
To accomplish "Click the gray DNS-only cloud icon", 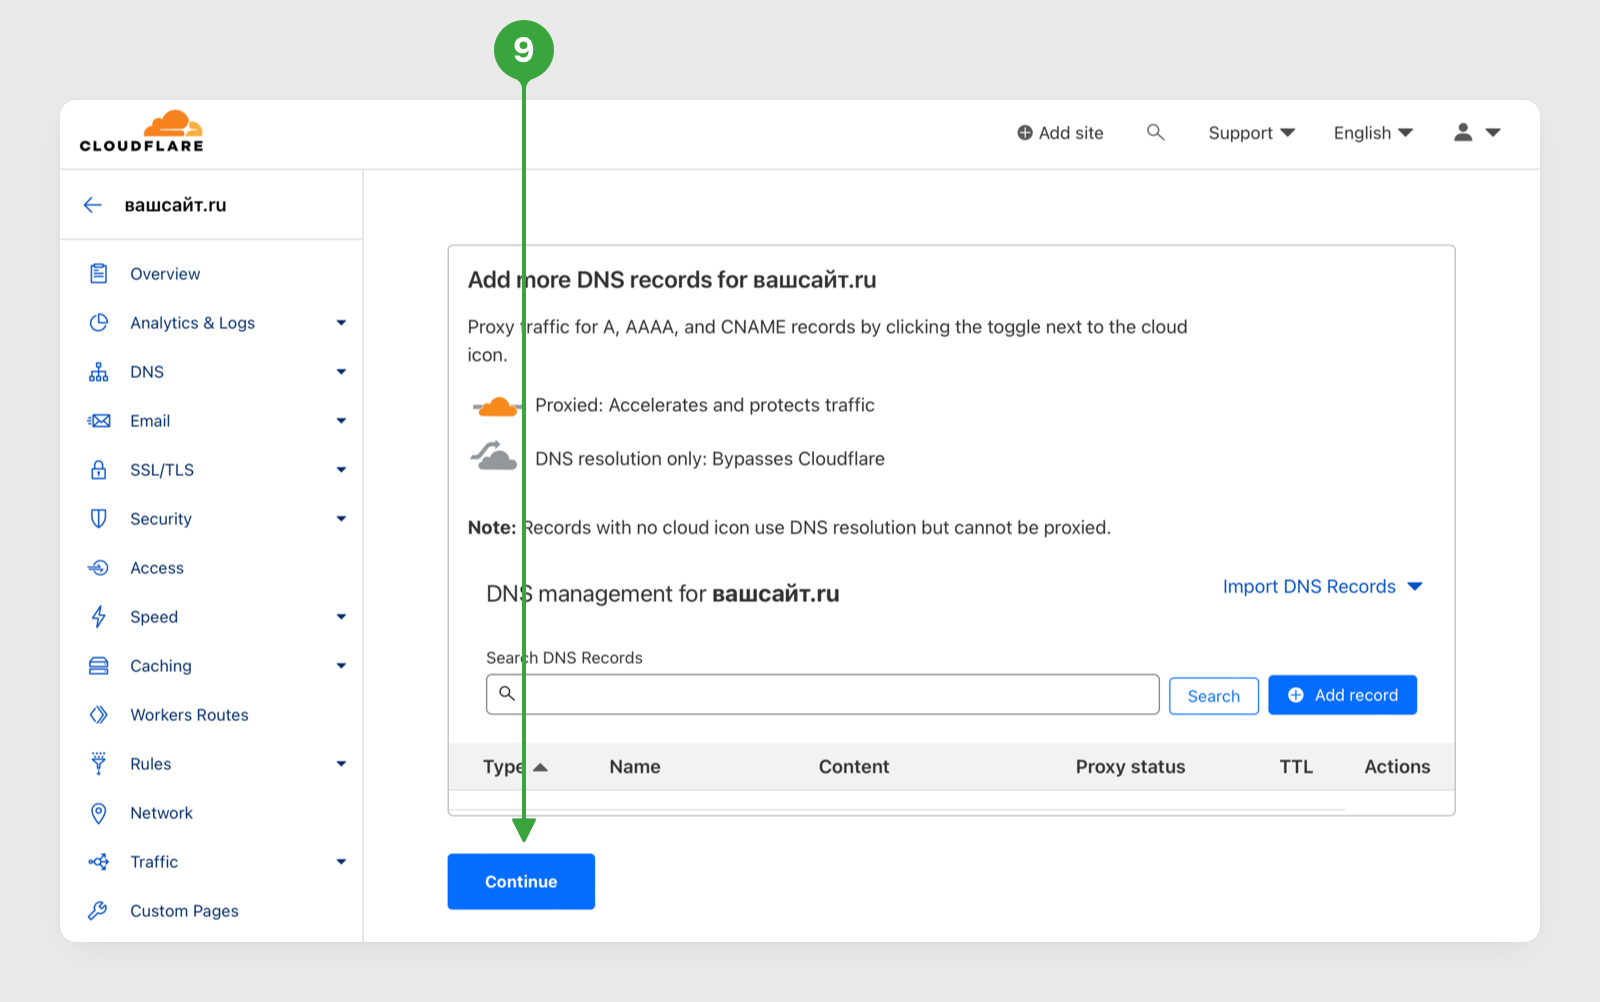I will [494, 456].
